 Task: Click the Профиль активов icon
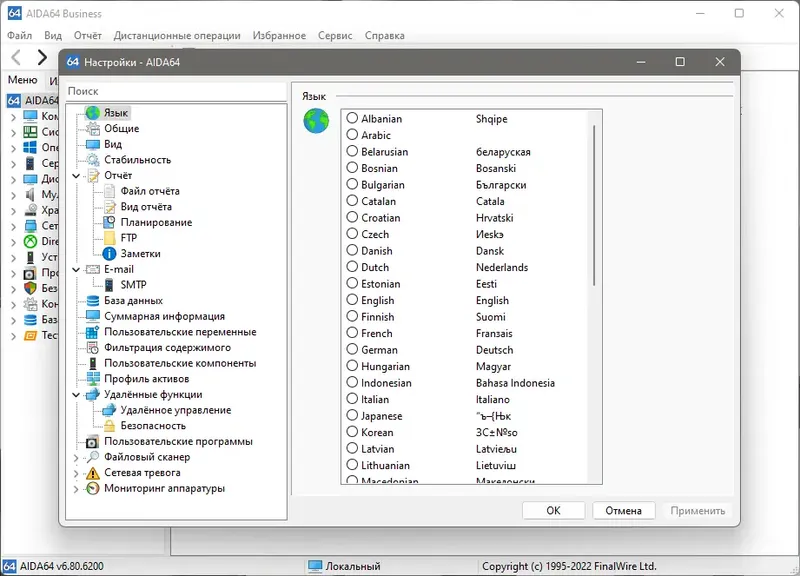[92, 379]
